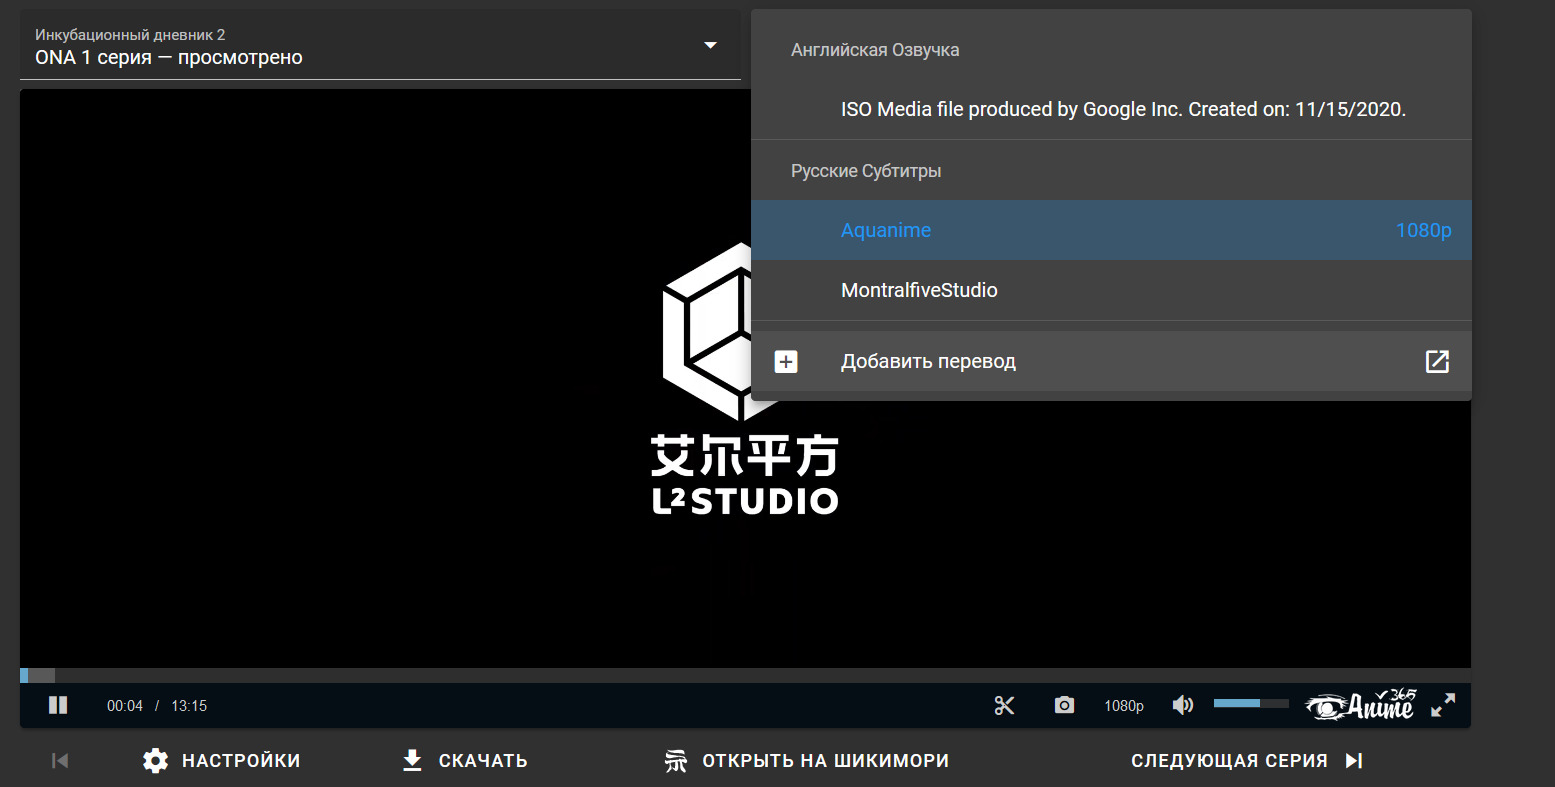Image resolution: width=1555 pixels, height=787 pixels.
Task: Open the external link icon for adding translation
Action: point(1436,361)
